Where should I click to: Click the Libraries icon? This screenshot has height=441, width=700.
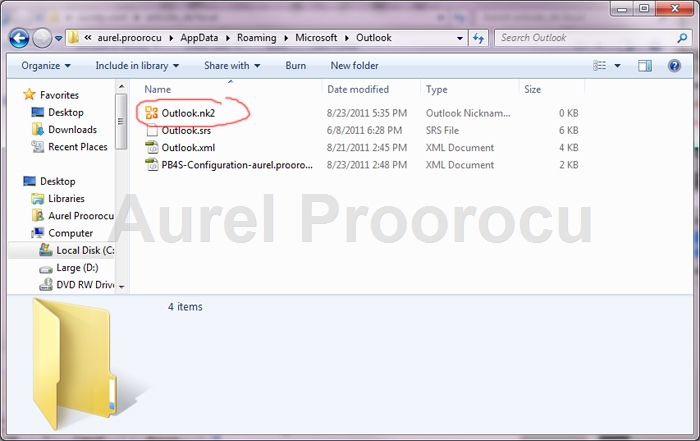[x=38, y=198]
